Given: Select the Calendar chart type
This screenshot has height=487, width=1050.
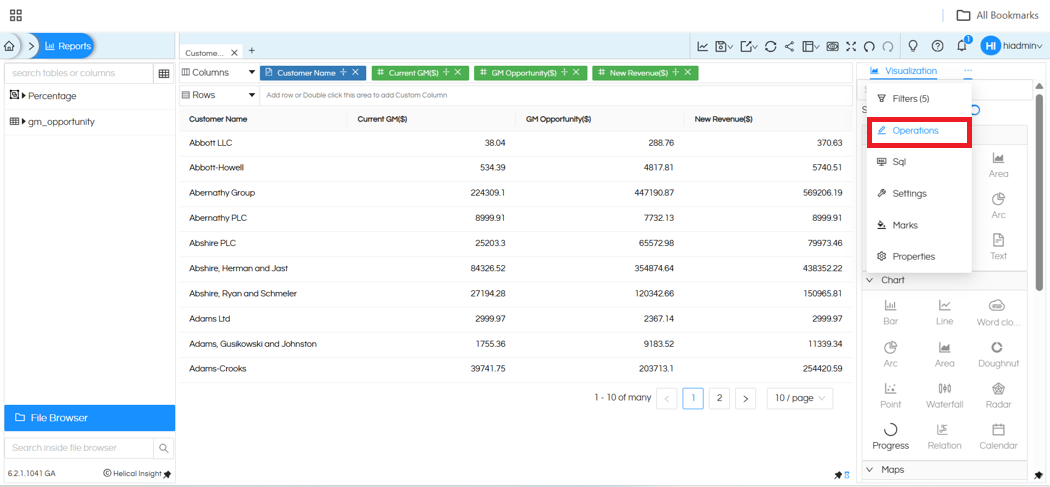Looking at the screenshot, I should pos(998,437).
